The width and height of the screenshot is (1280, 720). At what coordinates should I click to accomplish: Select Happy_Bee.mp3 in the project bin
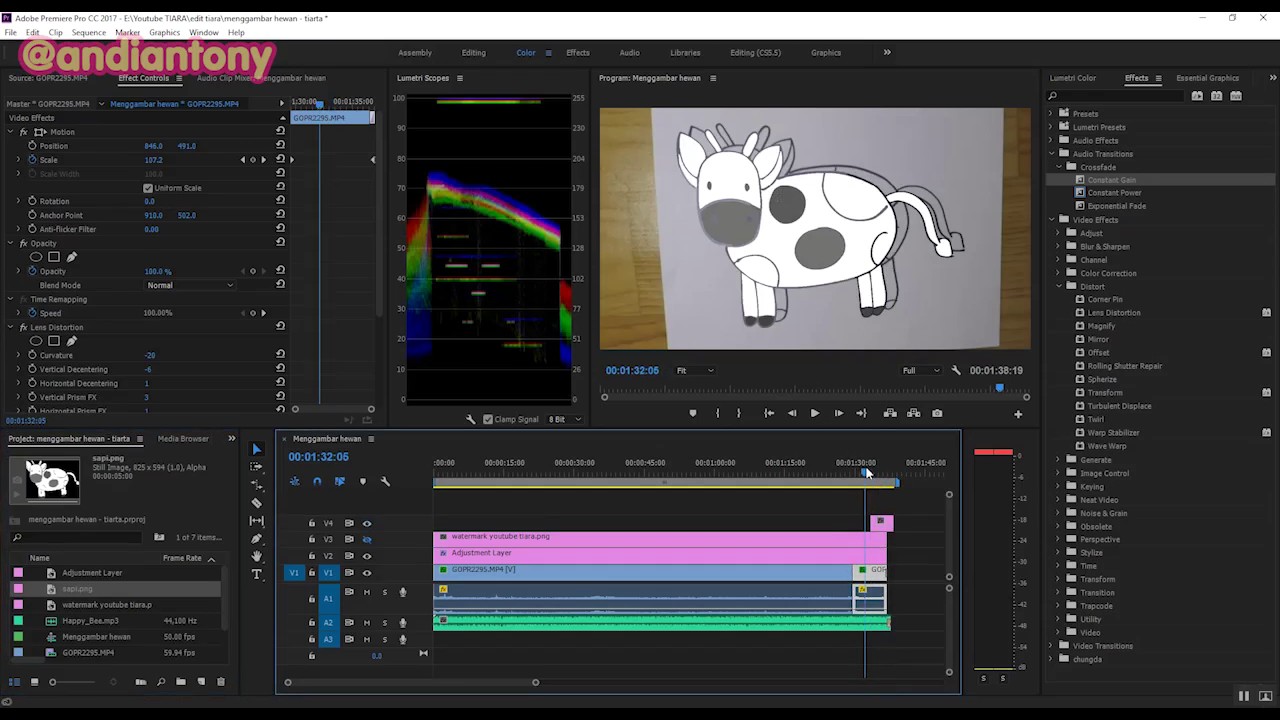point(90,621)
